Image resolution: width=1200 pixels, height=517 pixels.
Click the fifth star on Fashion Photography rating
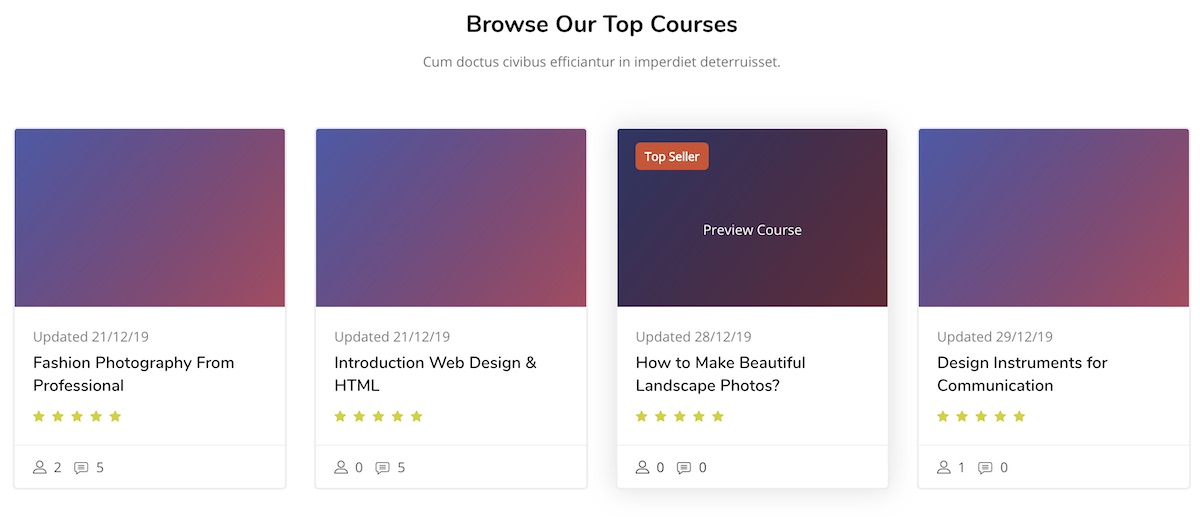pyautogui.click(x=115, y=416)
